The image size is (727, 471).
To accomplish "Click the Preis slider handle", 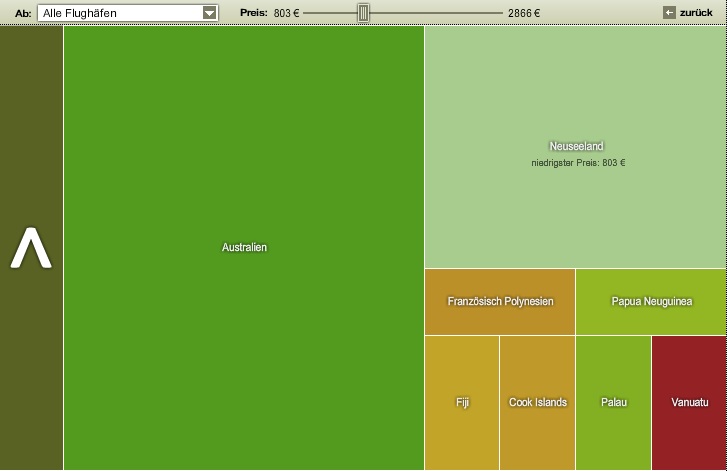I will tap(364, 13).
